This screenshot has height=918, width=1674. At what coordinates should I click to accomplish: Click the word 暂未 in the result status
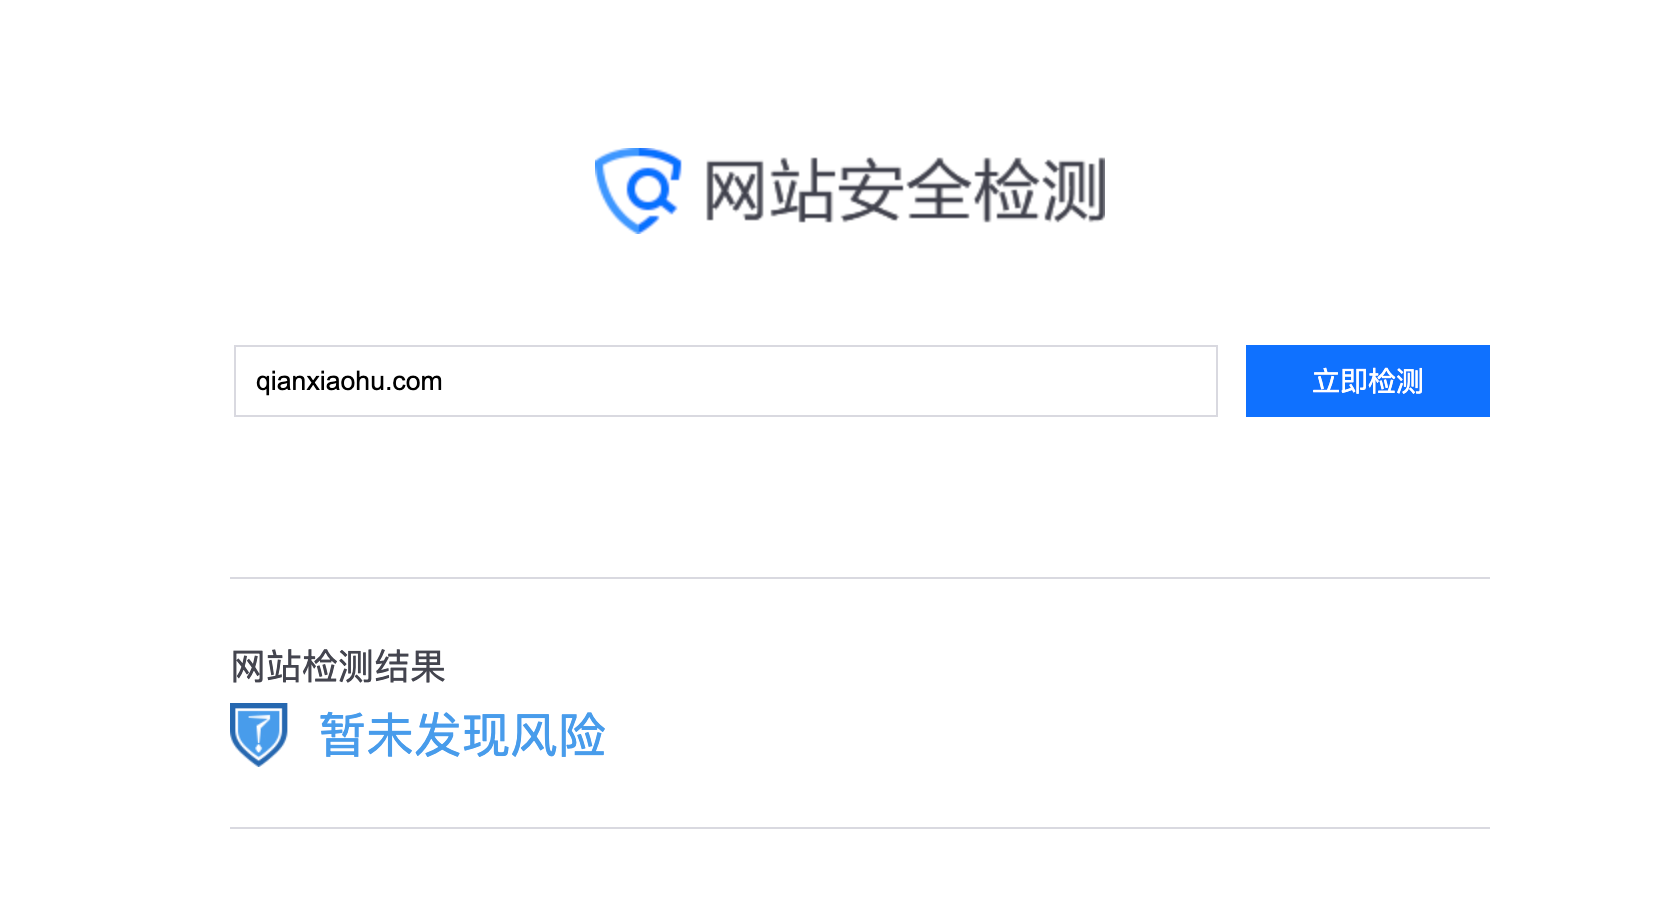point(366,735)
